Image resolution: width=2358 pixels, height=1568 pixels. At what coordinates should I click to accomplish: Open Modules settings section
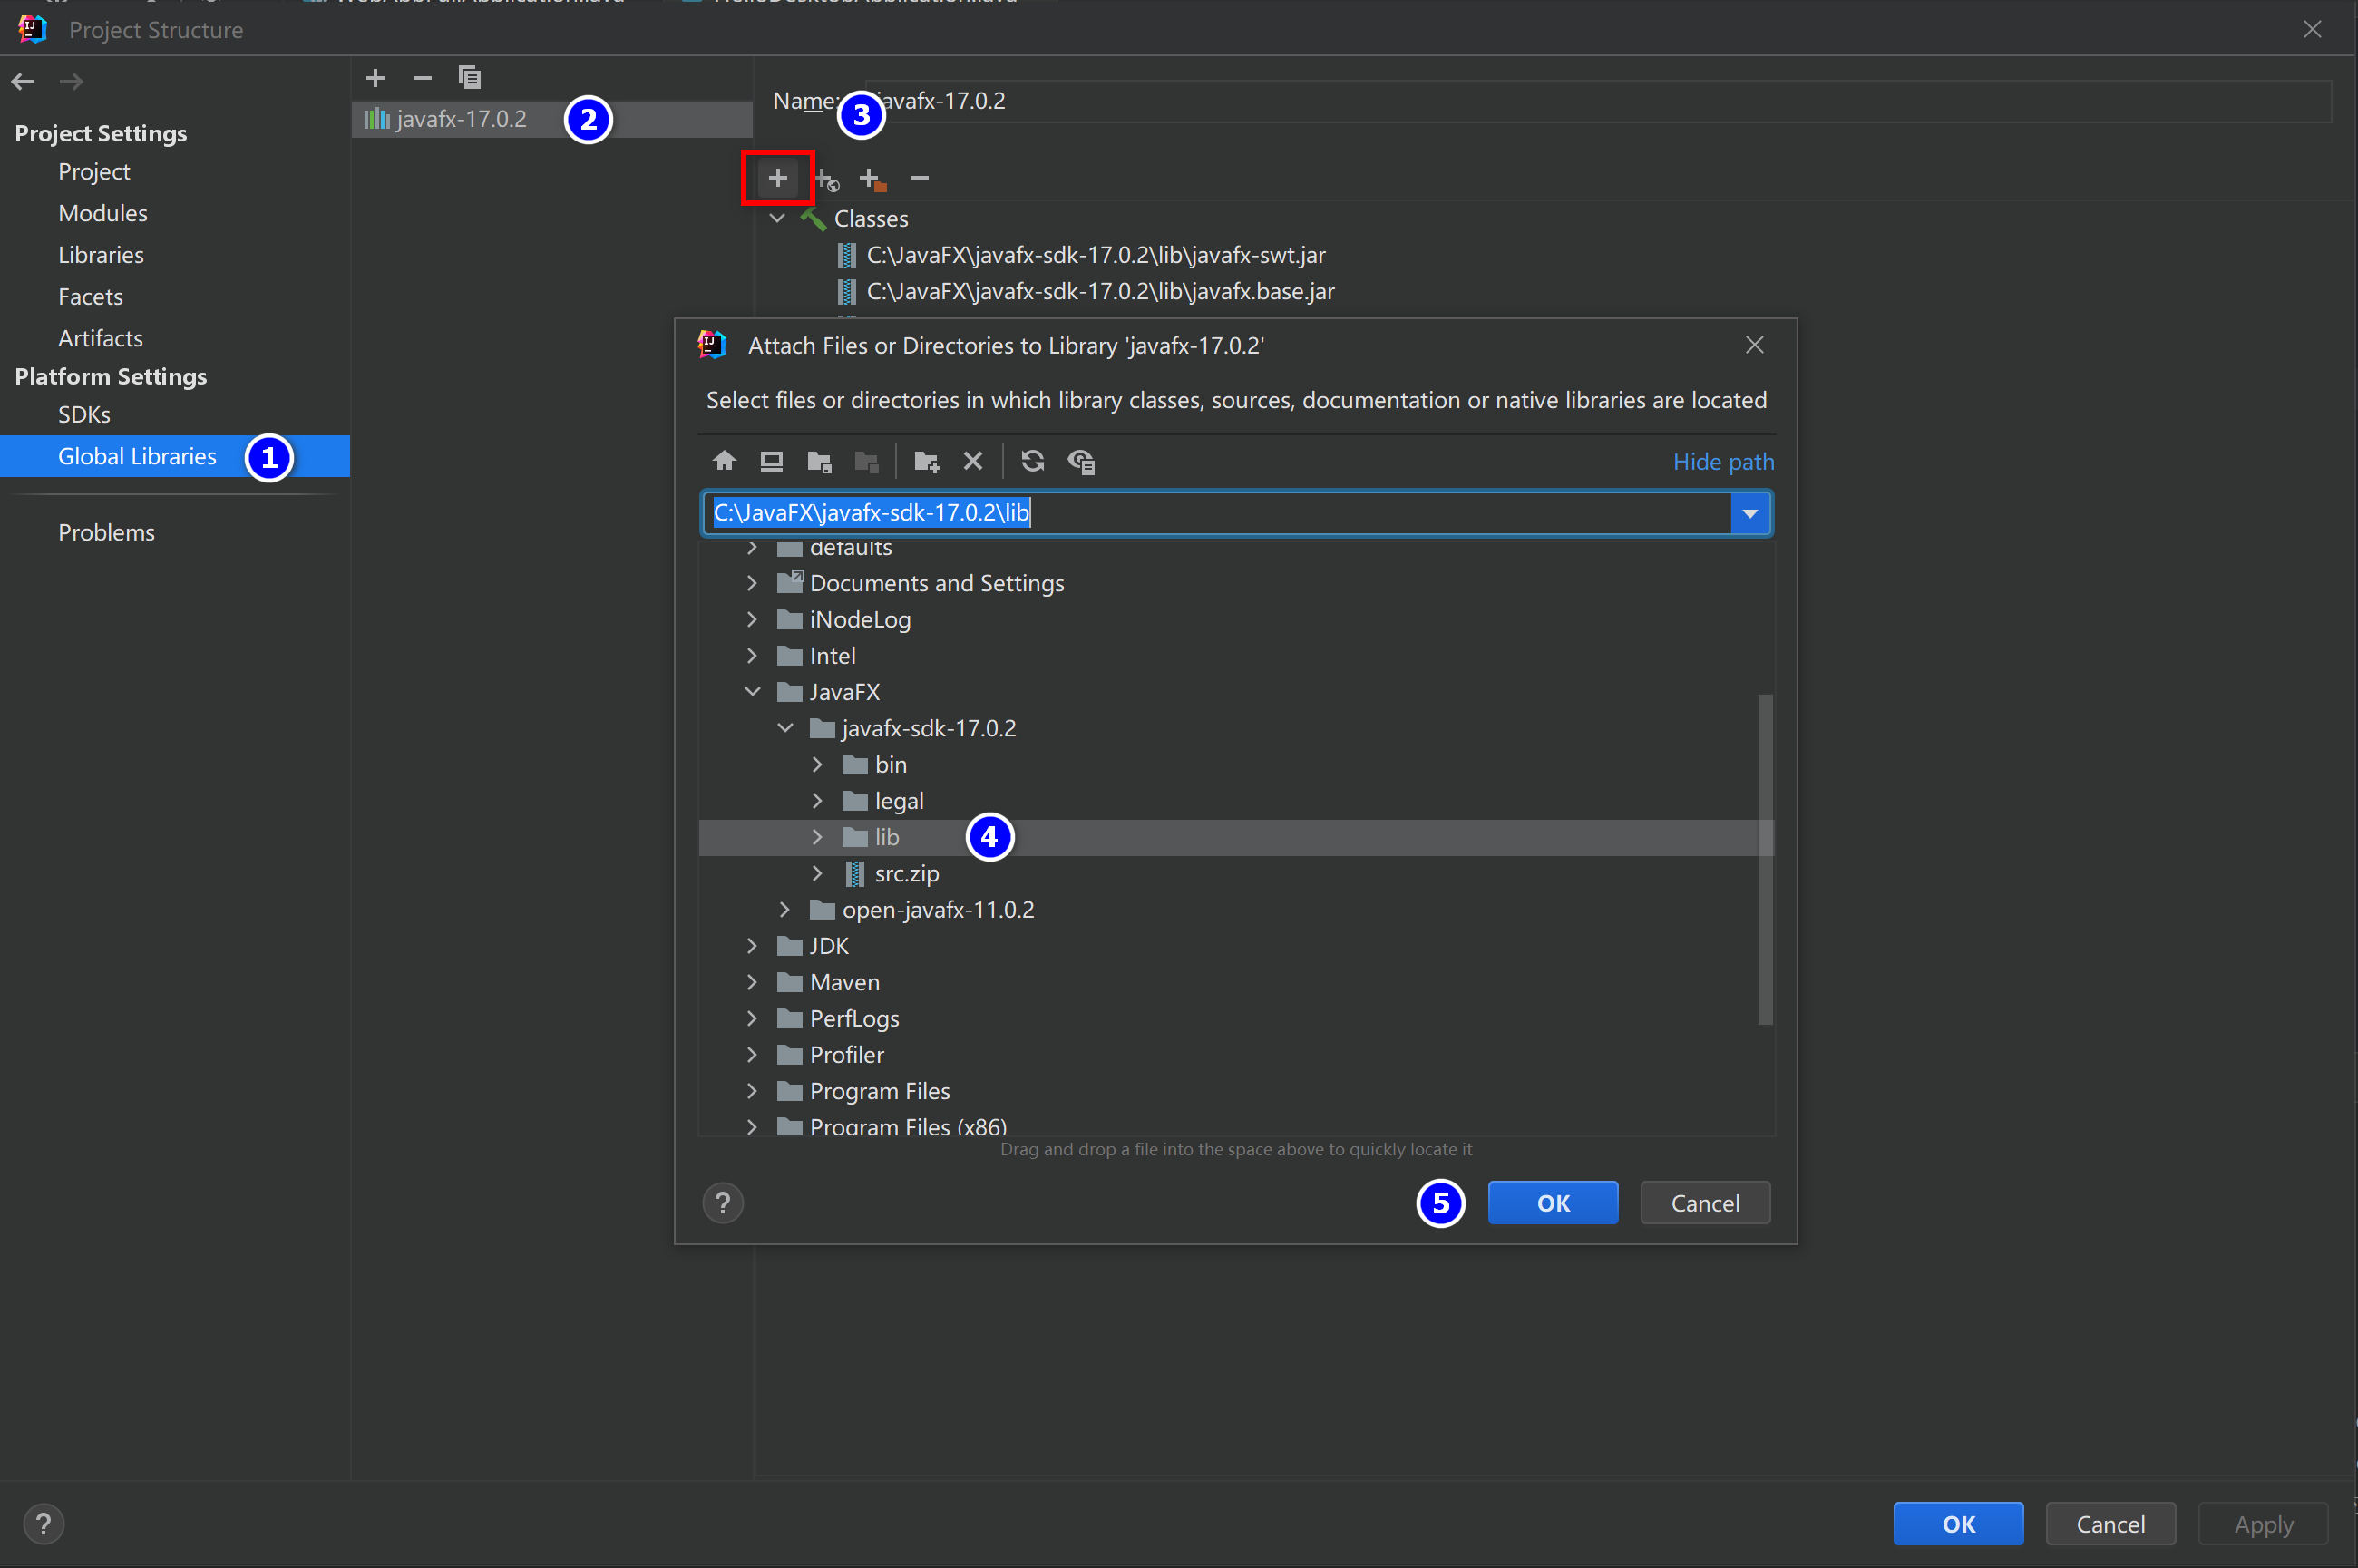pos(102,213)
